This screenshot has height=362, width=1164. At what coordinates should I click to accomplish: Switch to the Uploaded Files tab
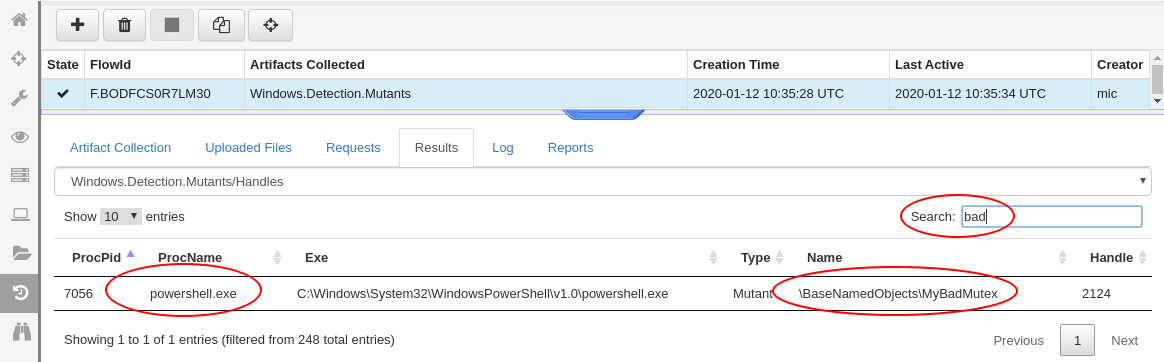click(248, 148)
